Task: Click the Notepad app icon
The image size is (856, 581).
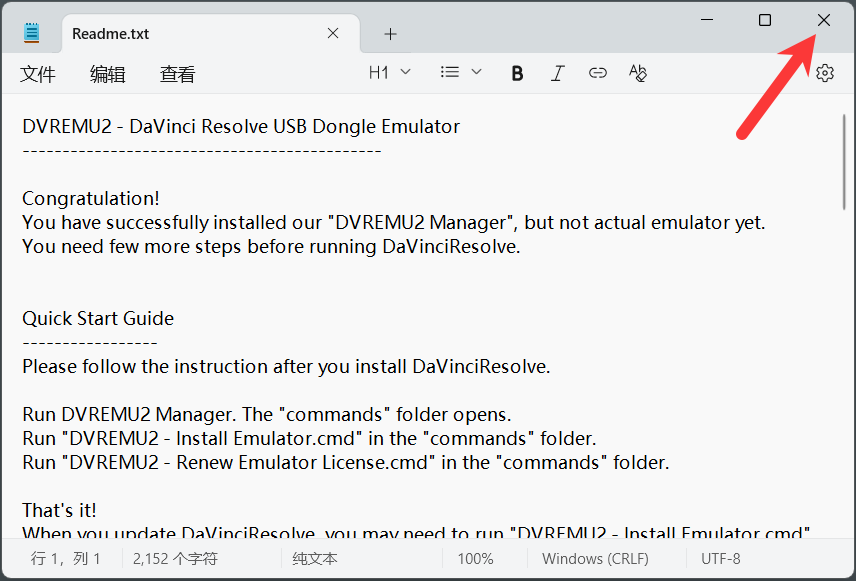Action: (32, 33)
